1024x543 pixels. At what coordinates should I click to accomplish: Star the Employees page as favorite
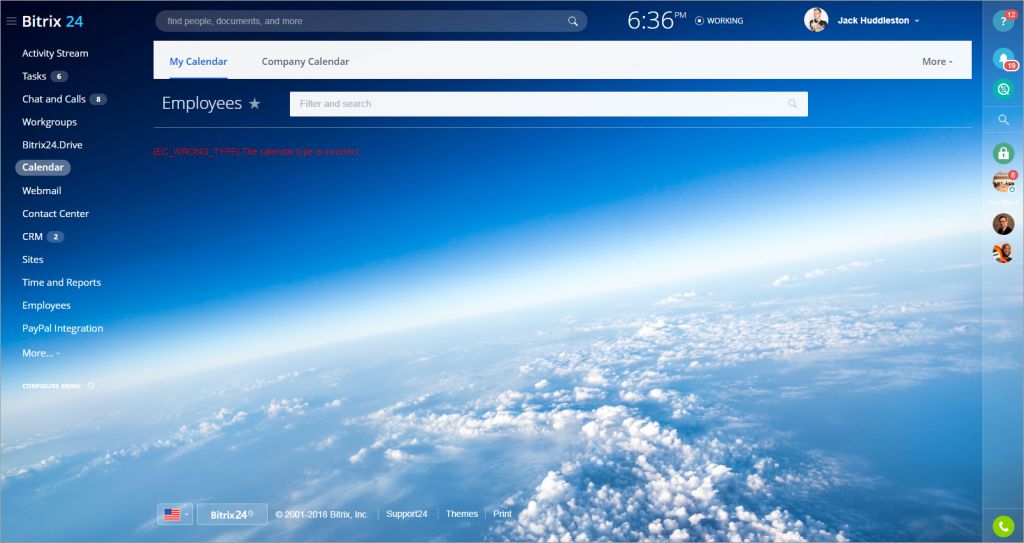255,103
